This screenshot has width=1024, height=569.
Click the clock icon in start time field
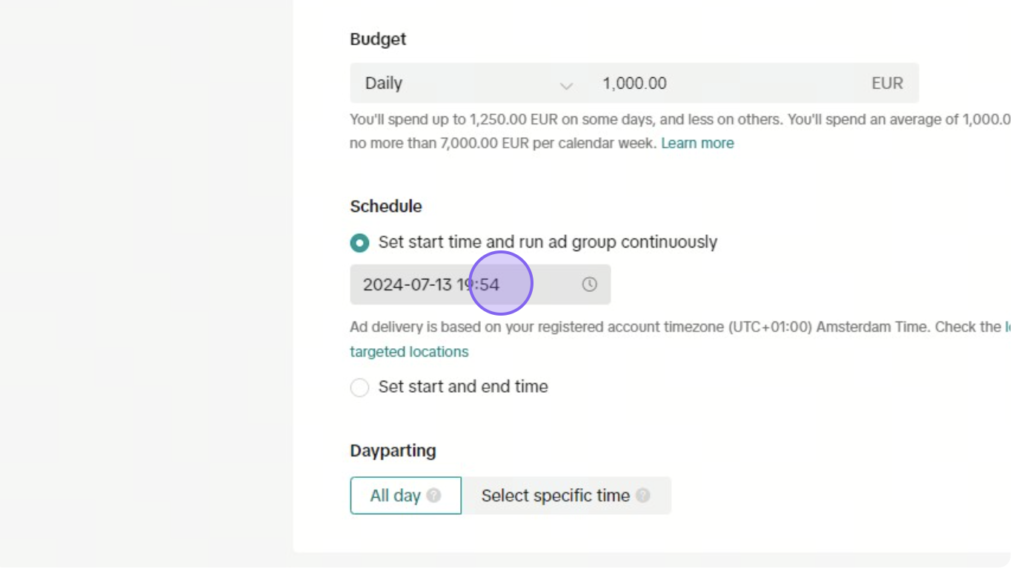tap(589, 284)
